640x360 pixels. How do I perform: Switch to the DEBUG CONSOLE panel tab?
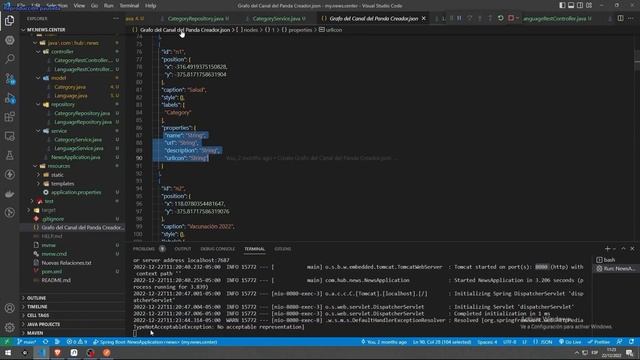(218, 249)
